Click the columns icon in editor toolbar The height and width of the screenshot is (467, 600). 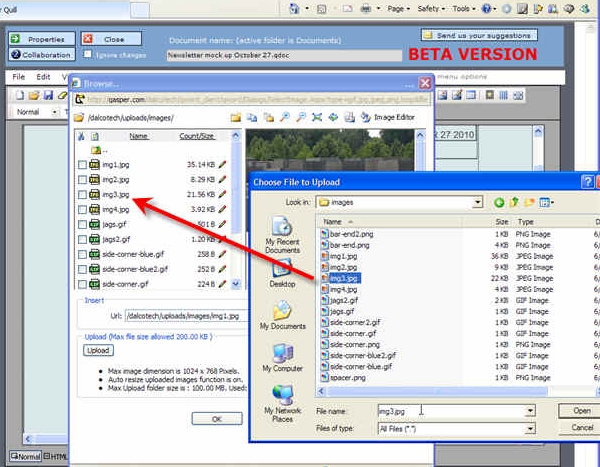point(503,95)
